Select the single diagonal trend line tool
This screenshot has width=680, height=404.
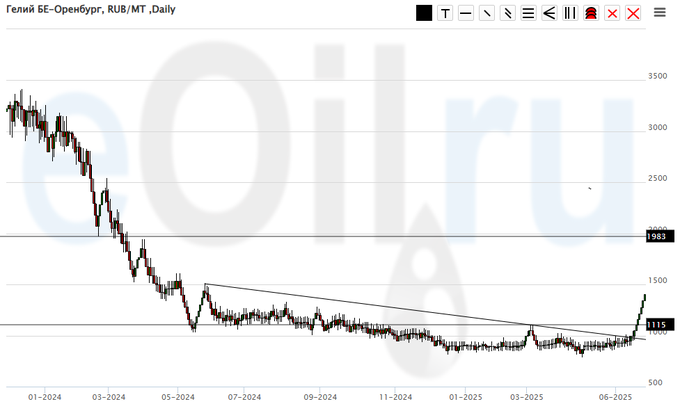pos(487,13)
